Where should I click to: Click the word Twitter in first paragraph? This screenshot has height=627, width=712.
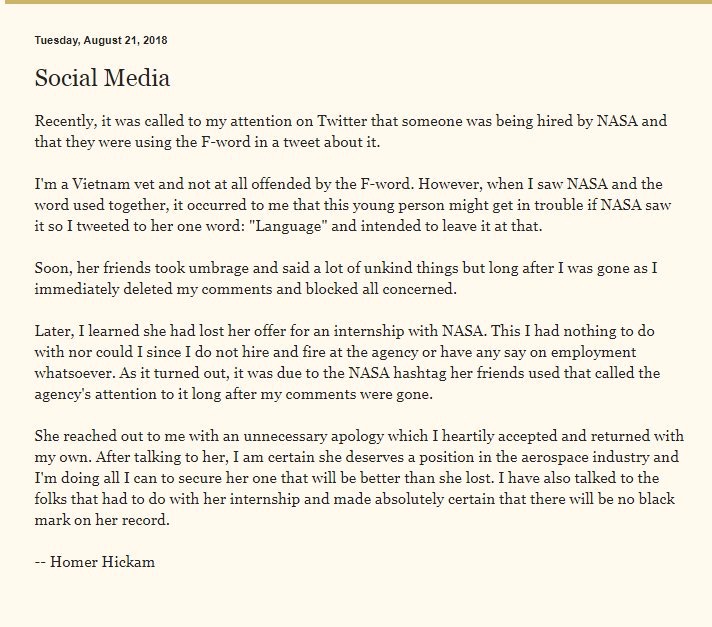pyautogui.click(x=341, y=121)
